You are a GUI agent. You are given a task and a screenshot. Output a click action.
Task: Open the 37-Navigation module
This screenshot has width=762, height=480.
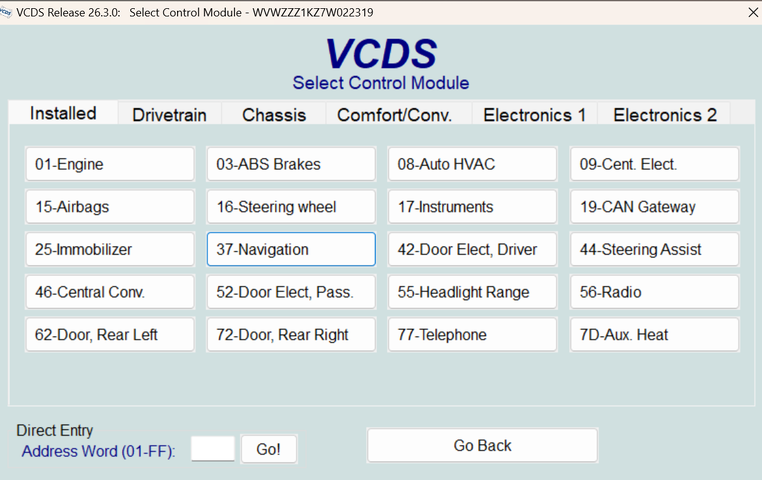point(291,249)
